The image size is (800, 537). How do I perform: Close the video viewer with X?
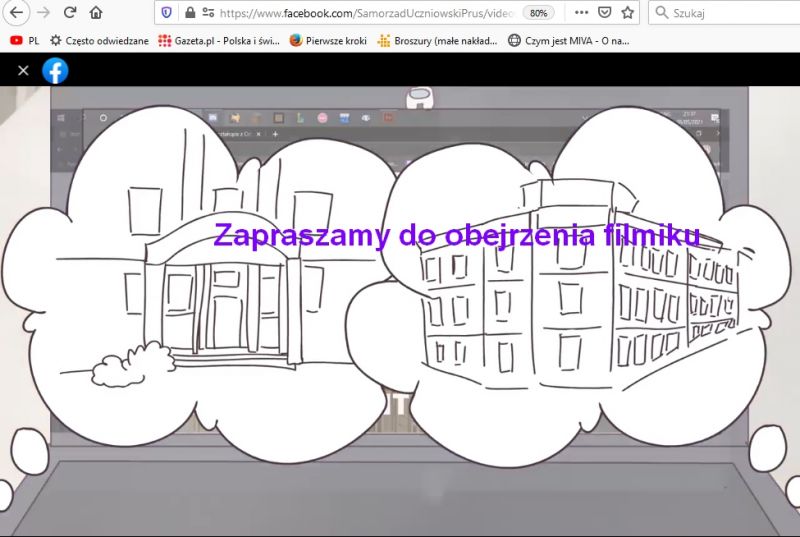point(23,70)
